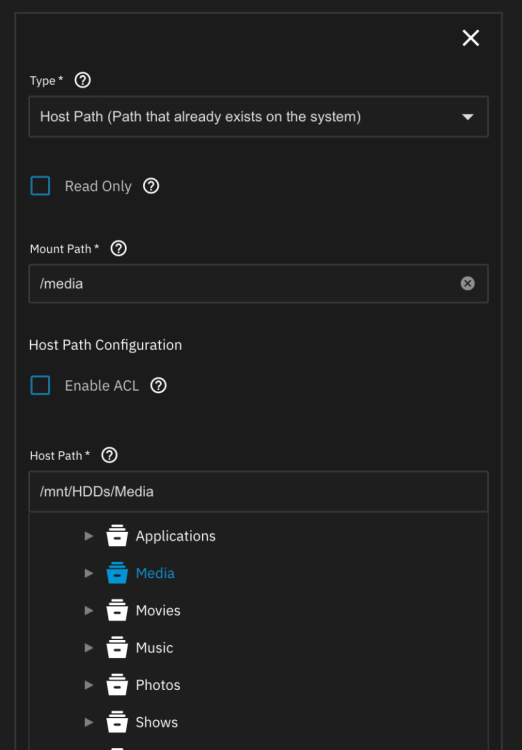Tick the Enable ACL checkbox
The width and height of the screenshot is (522, 750).
tap(40, 385)
